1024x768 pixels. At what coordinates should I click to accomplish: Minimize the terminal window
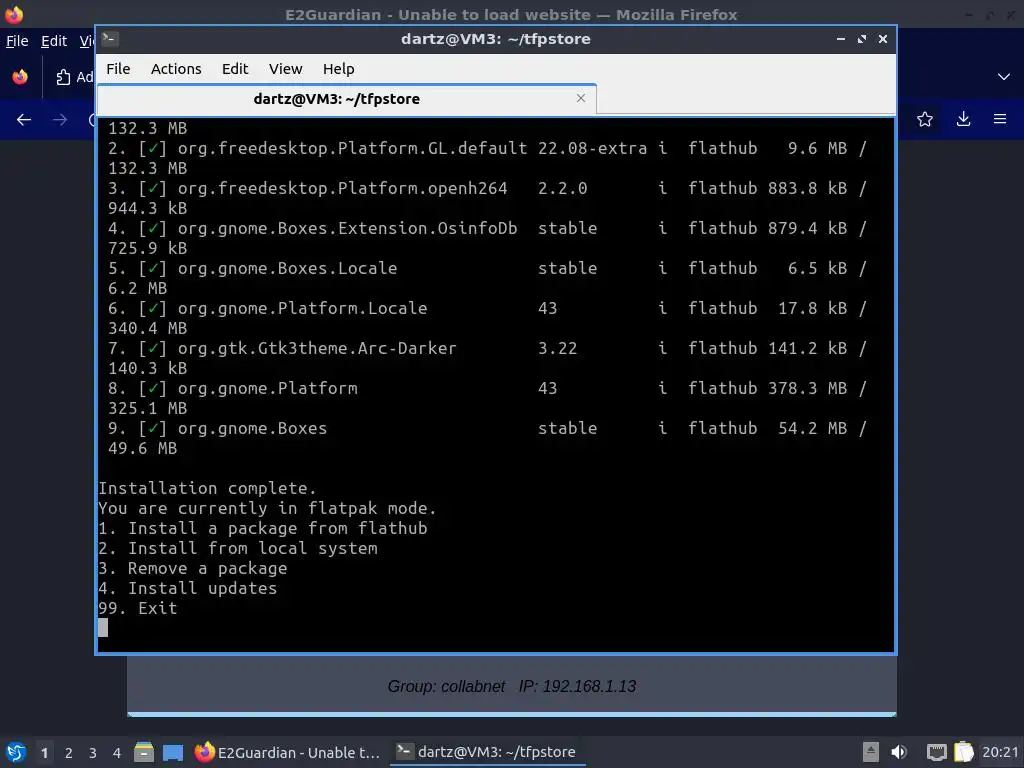click(840, 39)
